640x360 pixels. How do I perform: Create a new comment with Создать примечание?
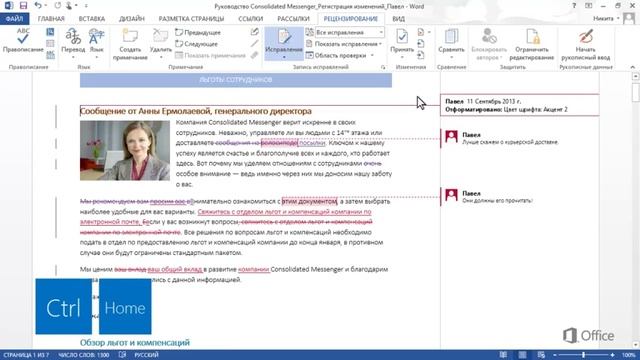130,44
